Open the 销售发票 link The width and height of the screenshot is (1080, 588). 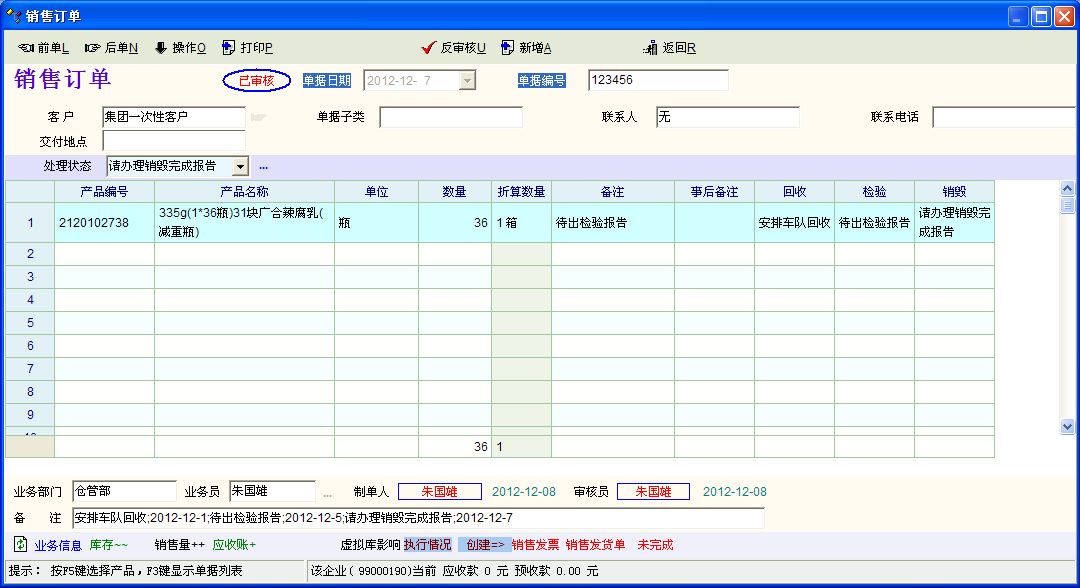(x=536, y=545)
